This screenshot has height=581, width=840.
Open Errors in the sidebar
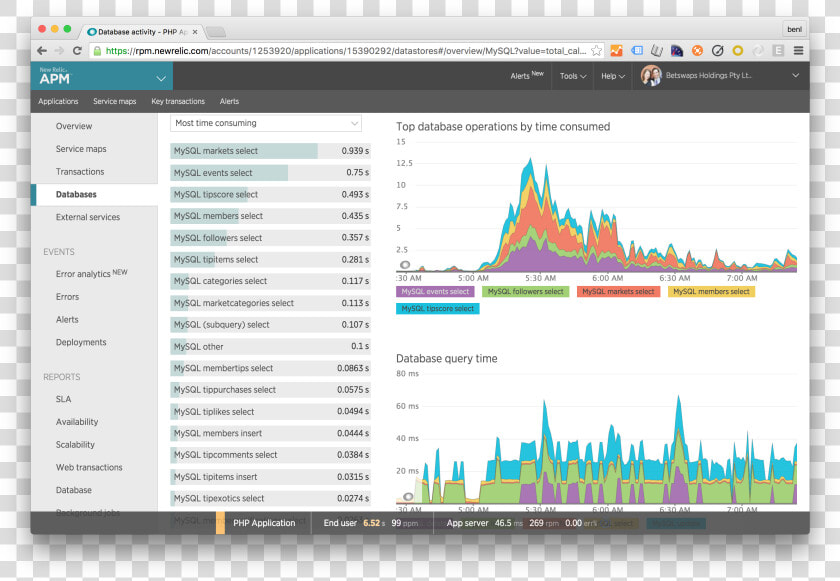[x=68, y=297]
